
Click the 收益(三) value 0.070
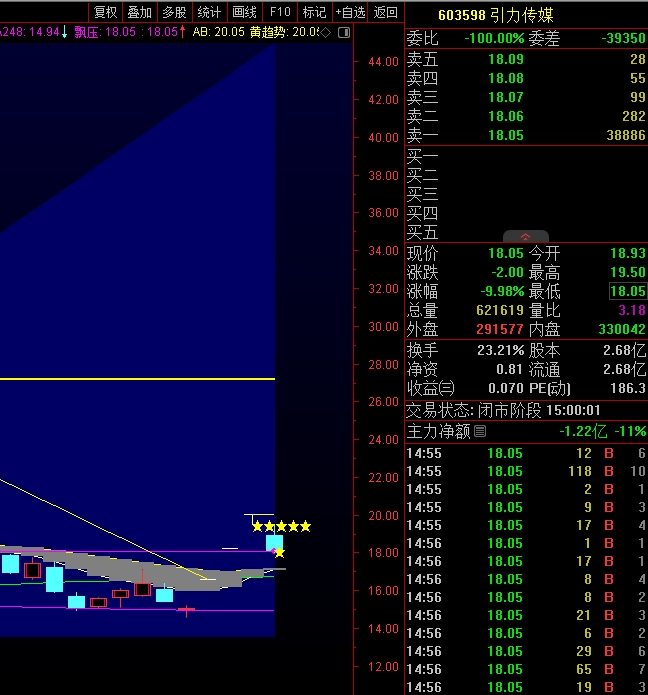pos(506,389)
